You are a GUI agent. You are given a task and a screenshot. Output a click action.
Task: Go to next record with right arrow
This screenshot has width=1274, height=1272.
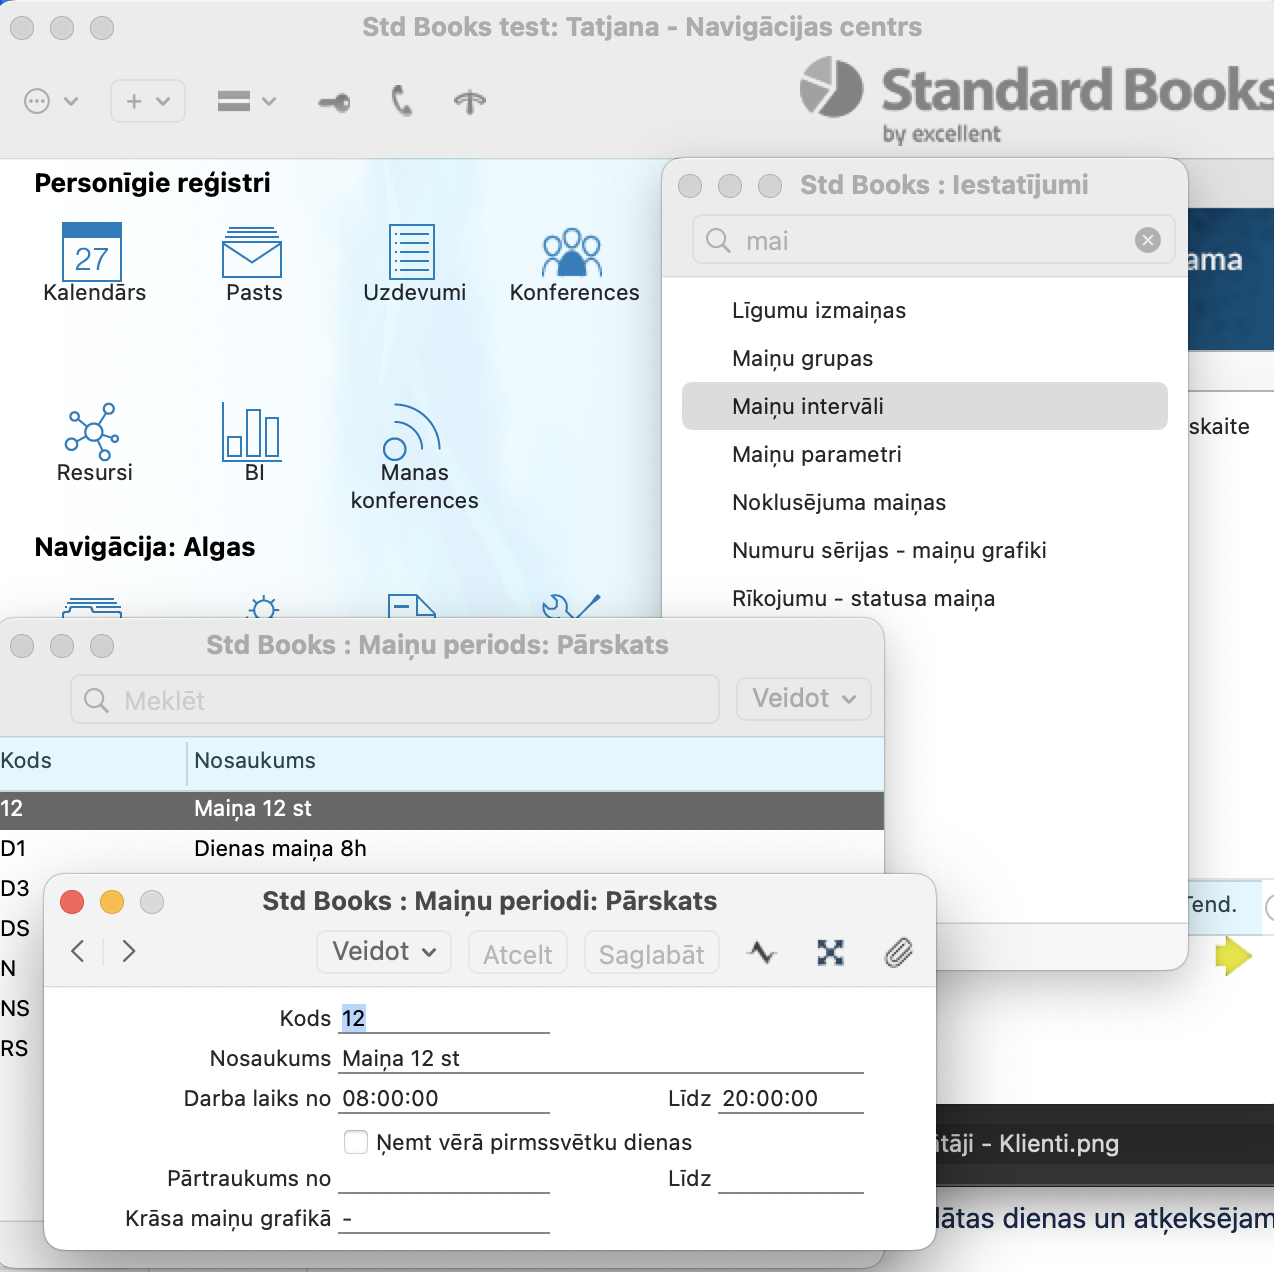[129, 951]
